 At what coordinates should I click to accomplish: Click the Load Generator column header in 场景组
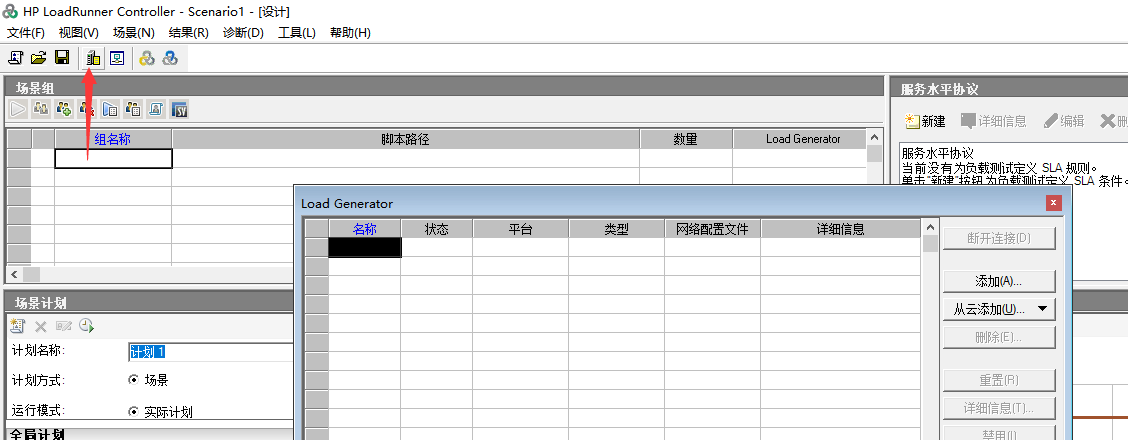tap(800, 139)
